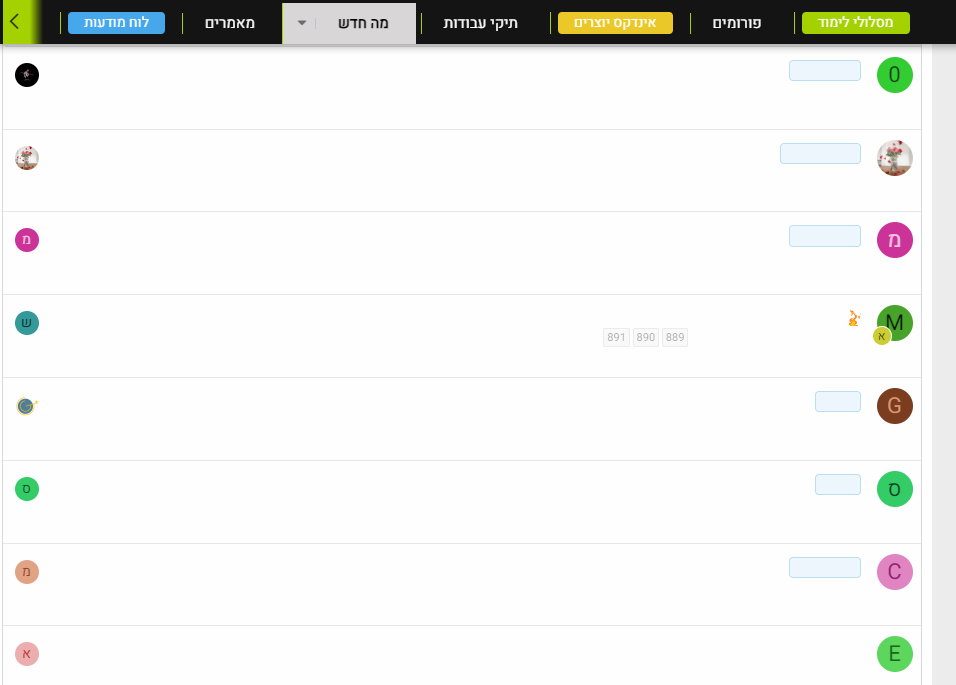Image resolution: width=956 pixels, height=685 pixels.
Task: Open the green 'E' user avatar
Action: 894,654
